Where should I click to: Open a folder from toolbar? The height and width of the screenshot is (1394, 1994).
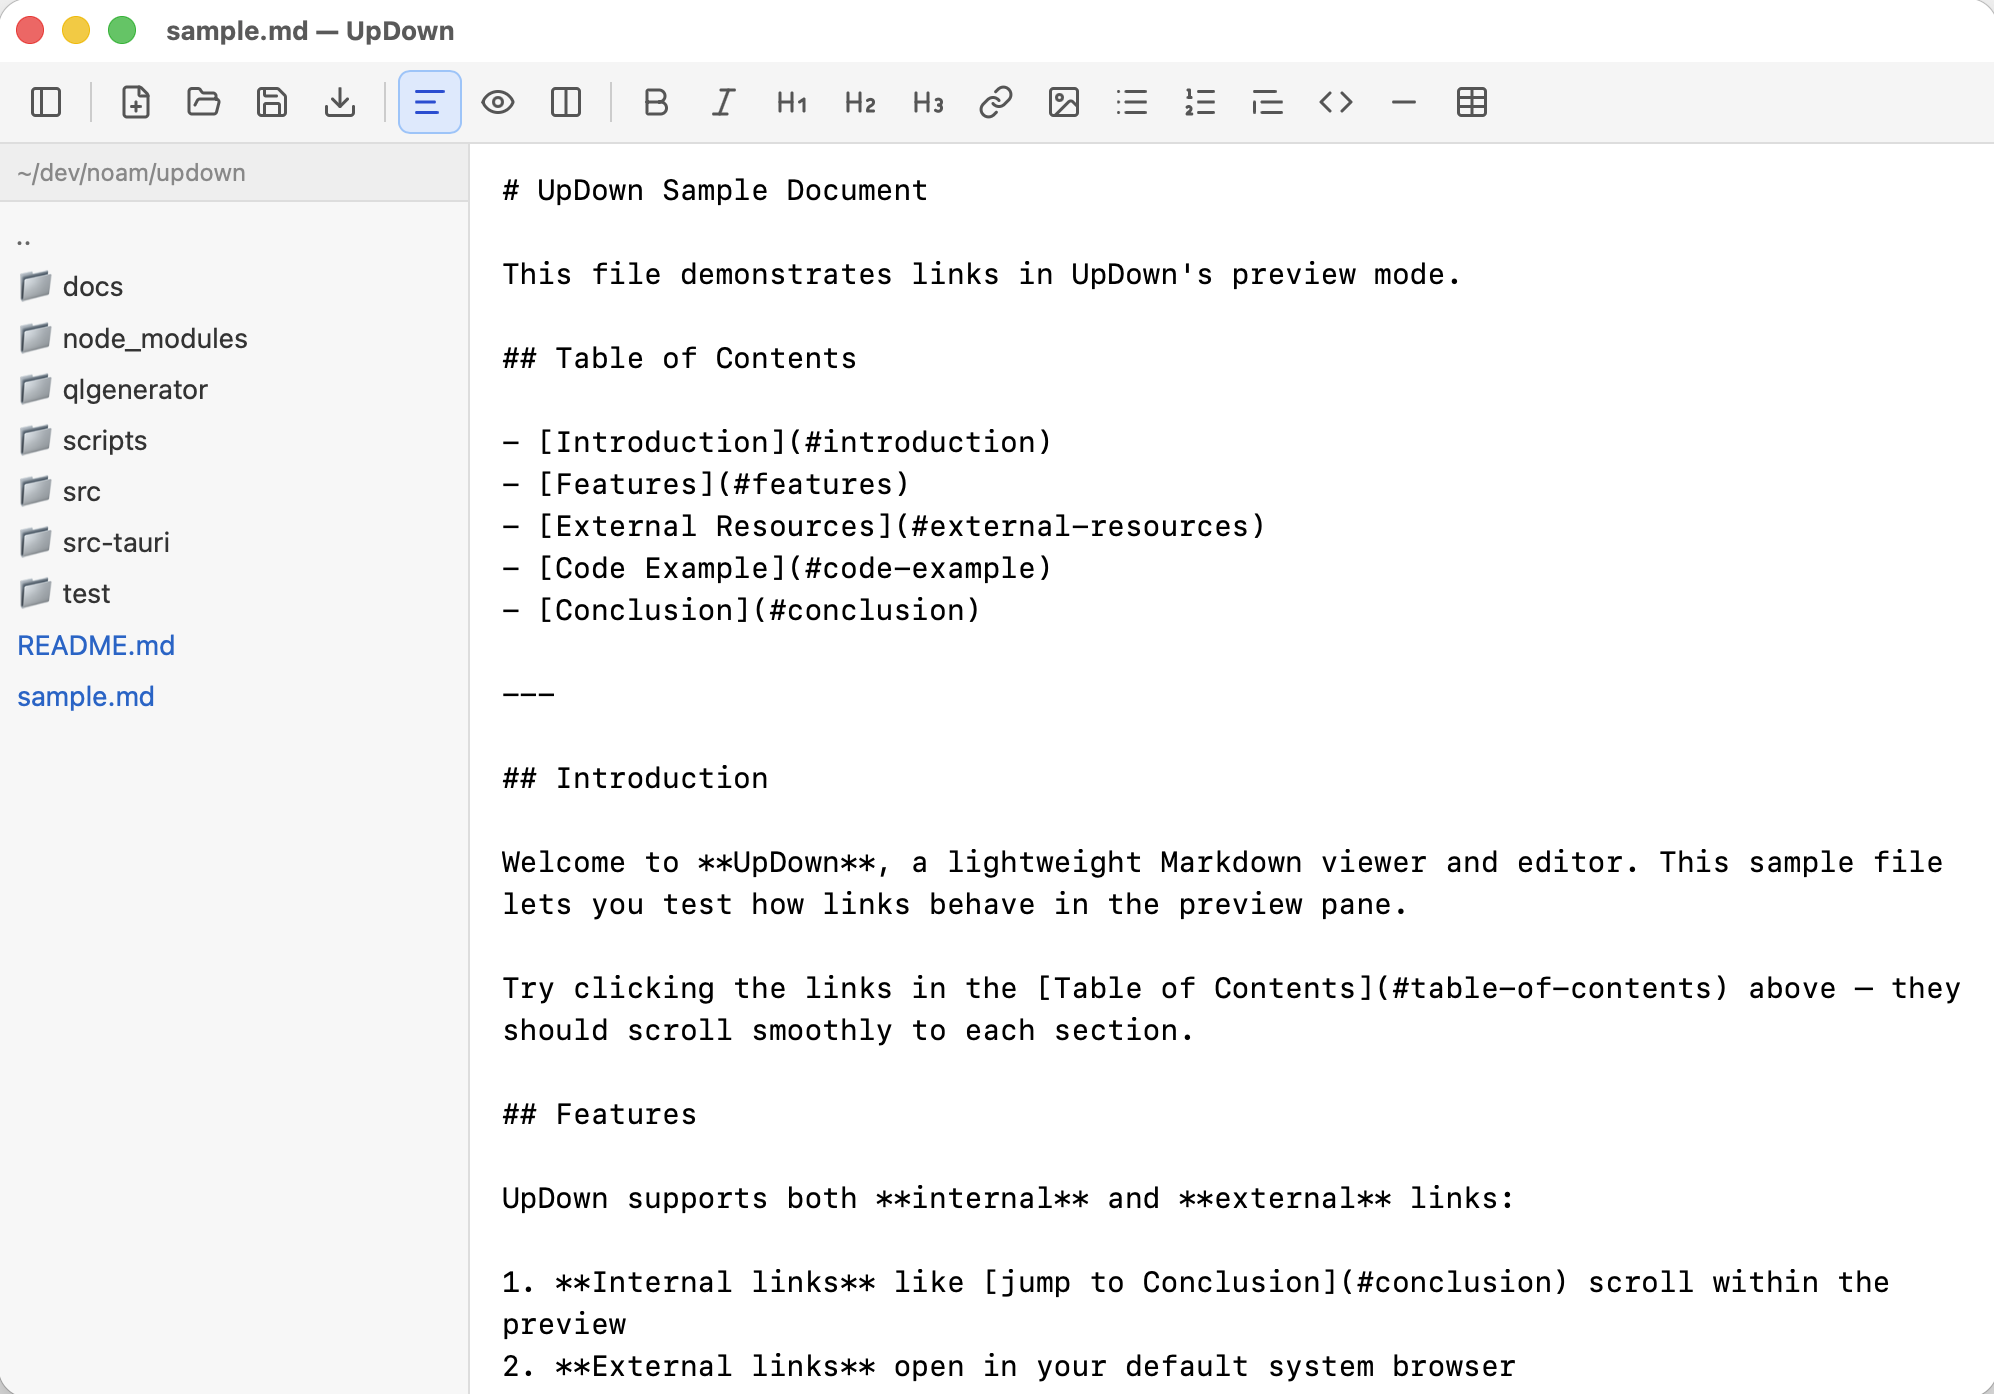(203, 102)
